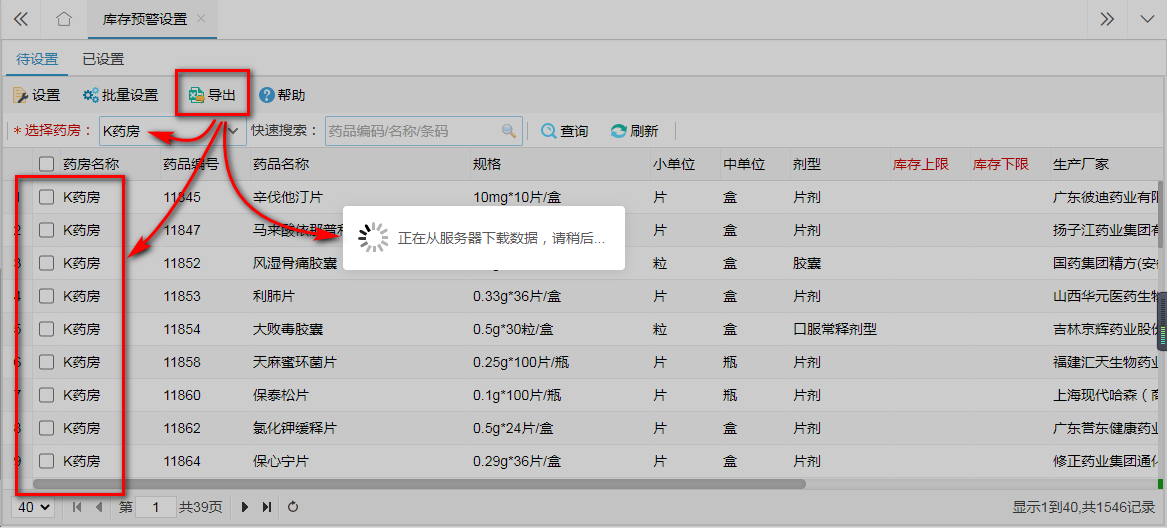Open the 选择药房 pharmacy dropdown

point(234,131)
